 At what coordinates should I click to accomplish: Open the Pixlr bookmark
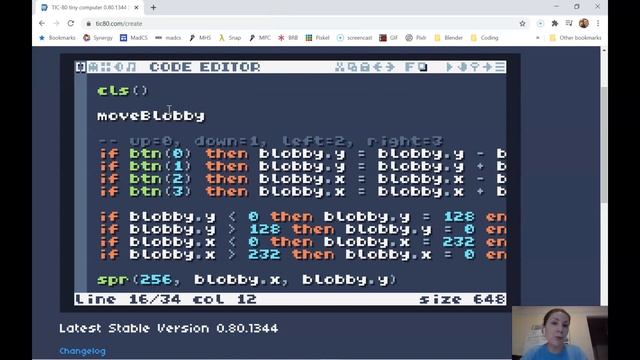[416, 38]
